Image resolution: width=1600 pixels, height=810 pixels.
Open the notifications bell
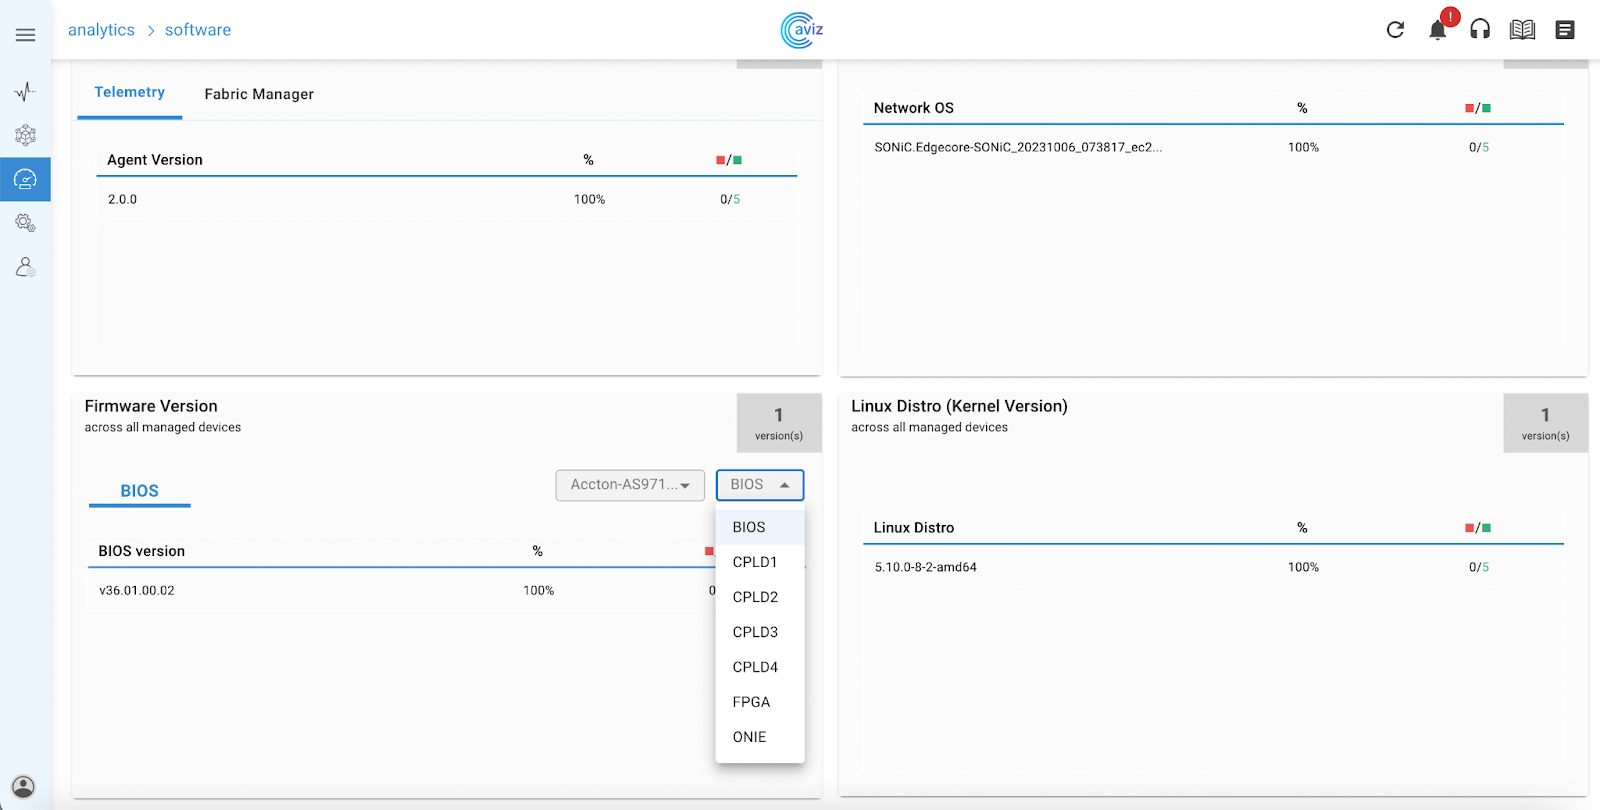(1438, 29)
